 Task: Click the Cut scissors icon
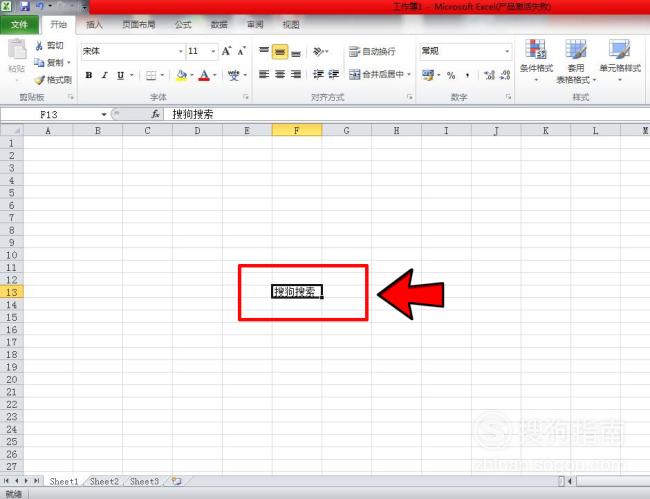(x=39, y=46)
